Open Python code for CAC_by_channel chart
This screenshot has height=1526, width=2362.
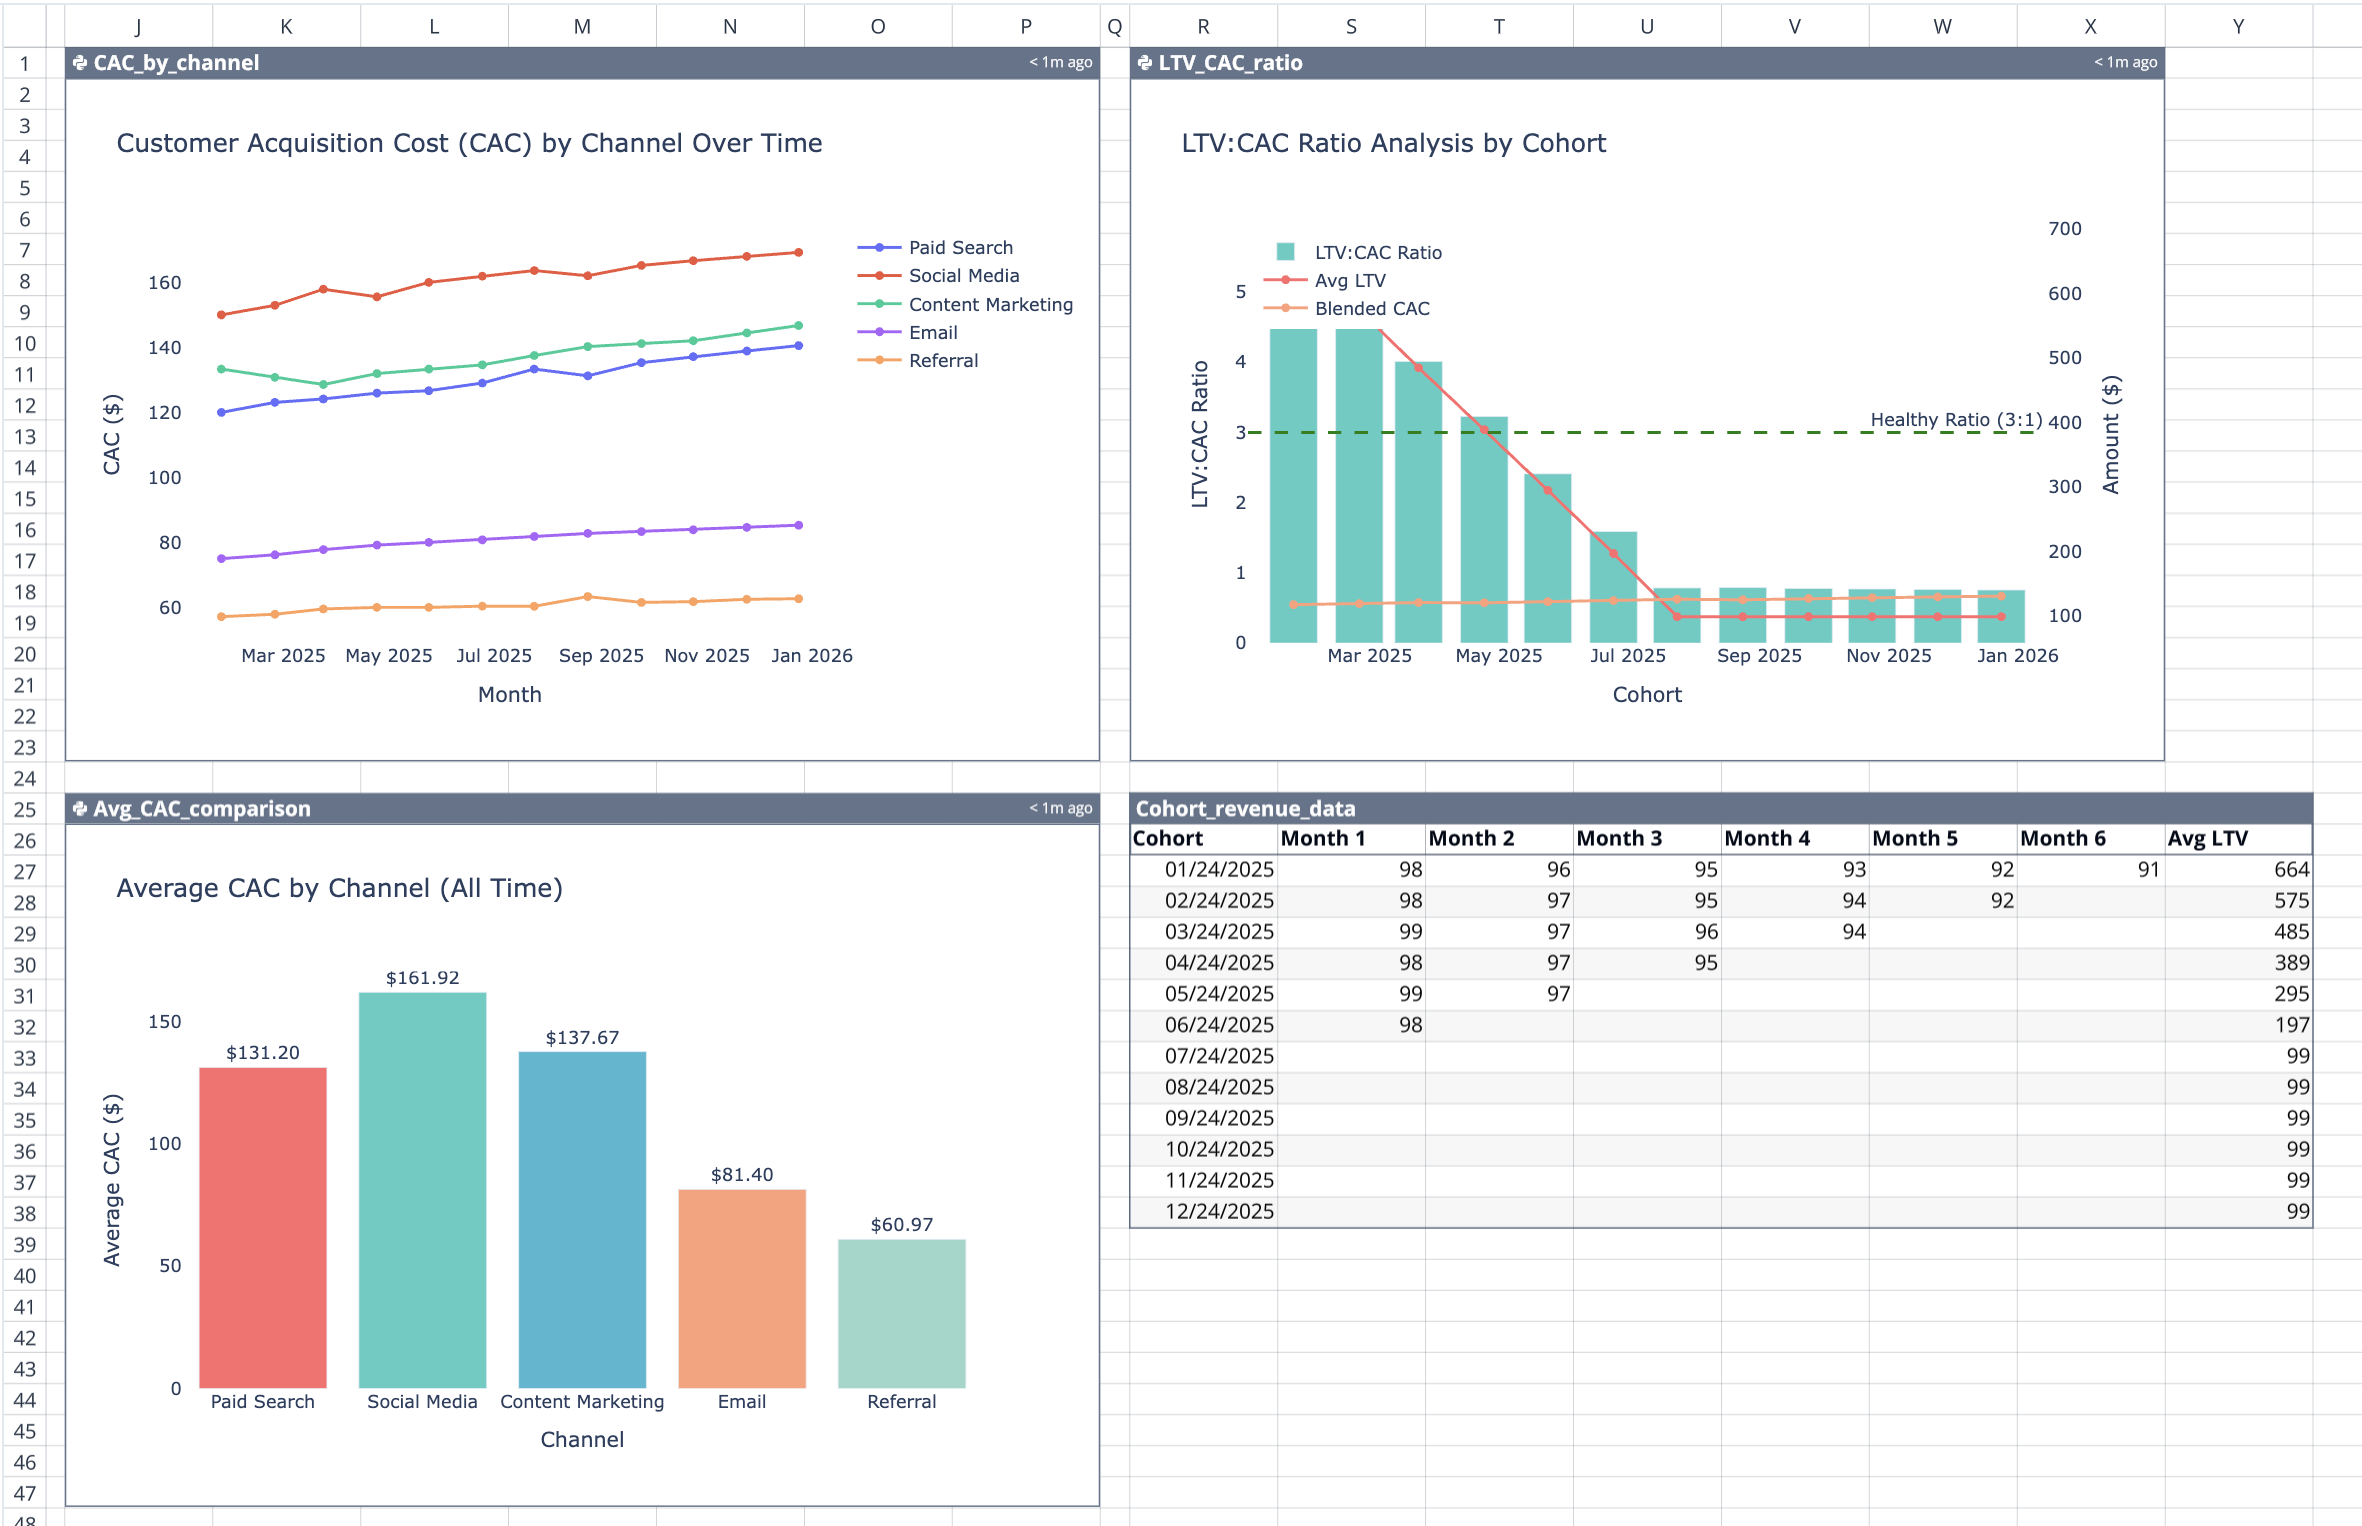tap(78, 62)
